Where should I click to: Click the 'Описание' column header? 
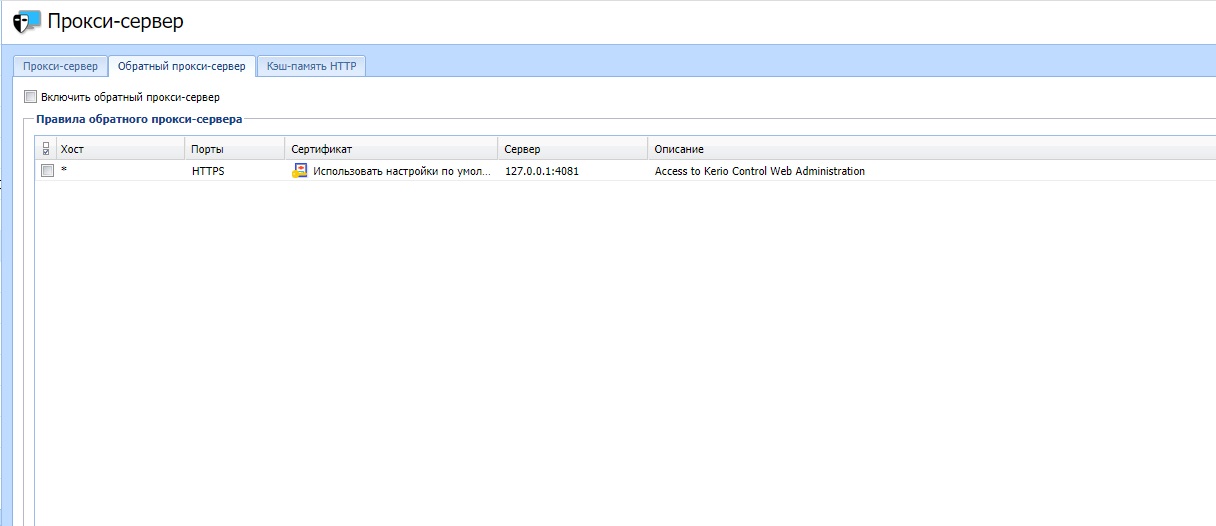click(x=932, y=149)
